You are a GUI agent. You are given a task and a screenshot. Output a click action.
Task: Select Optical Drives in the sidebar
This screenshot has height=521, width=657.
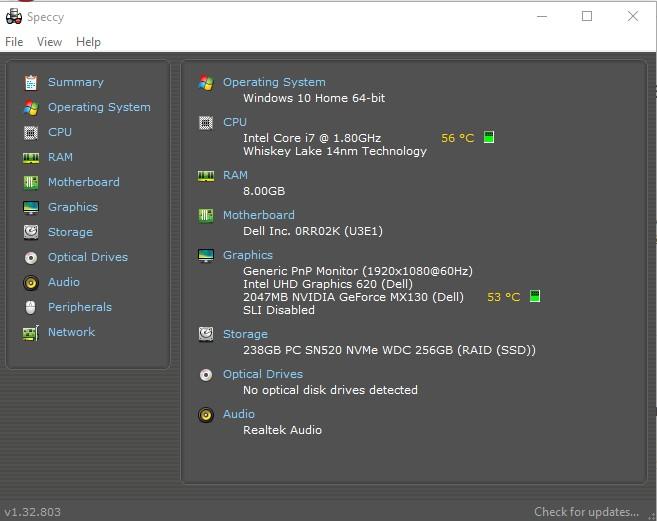point(88,257)
